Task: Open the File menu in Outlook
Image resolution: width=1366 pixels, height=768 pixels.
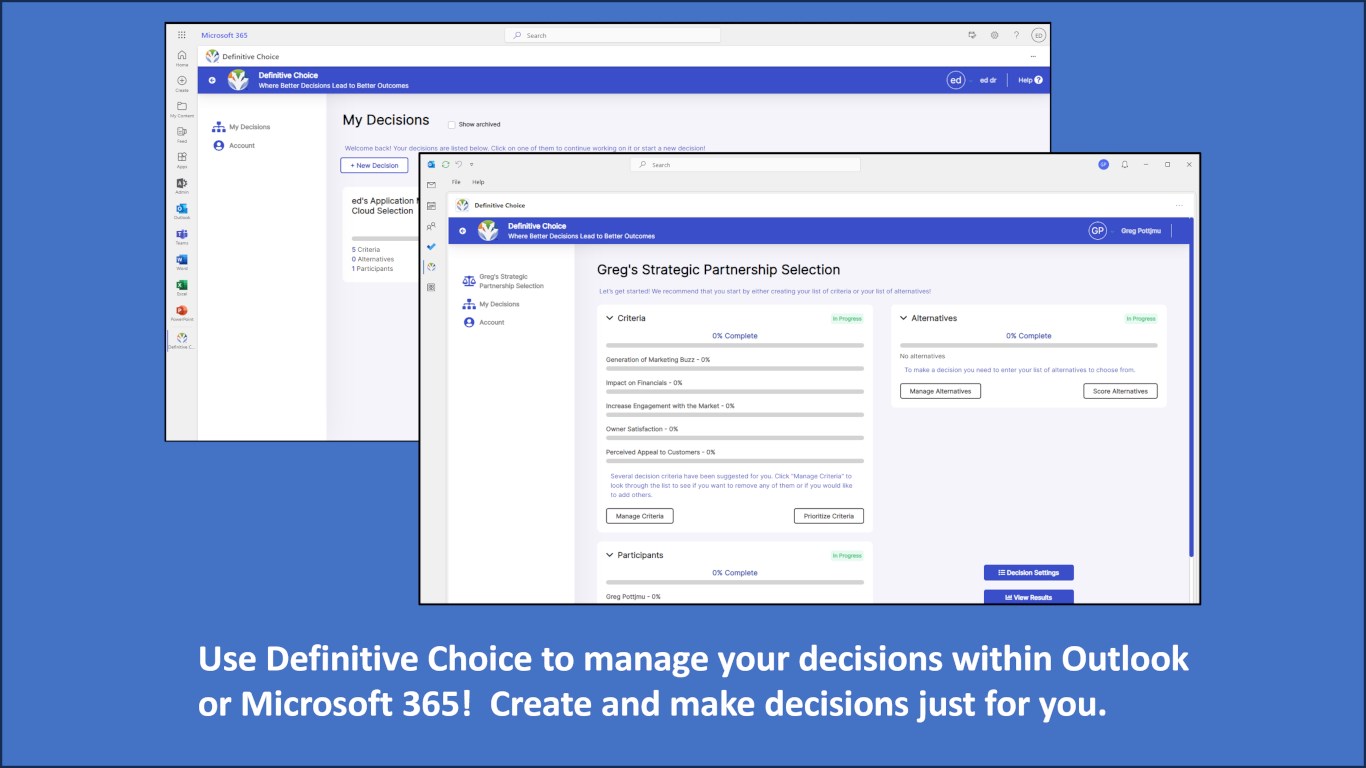Action: coord(456,182)
